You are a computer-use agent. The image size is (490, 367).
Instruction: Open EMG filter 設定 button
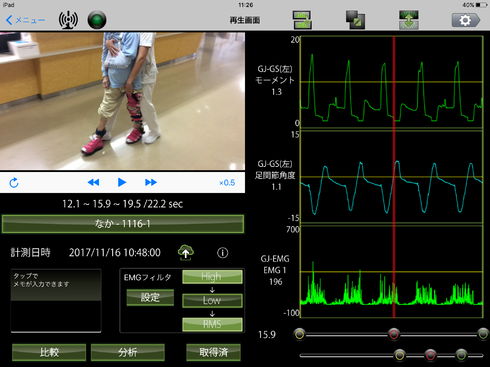(150, 297)
